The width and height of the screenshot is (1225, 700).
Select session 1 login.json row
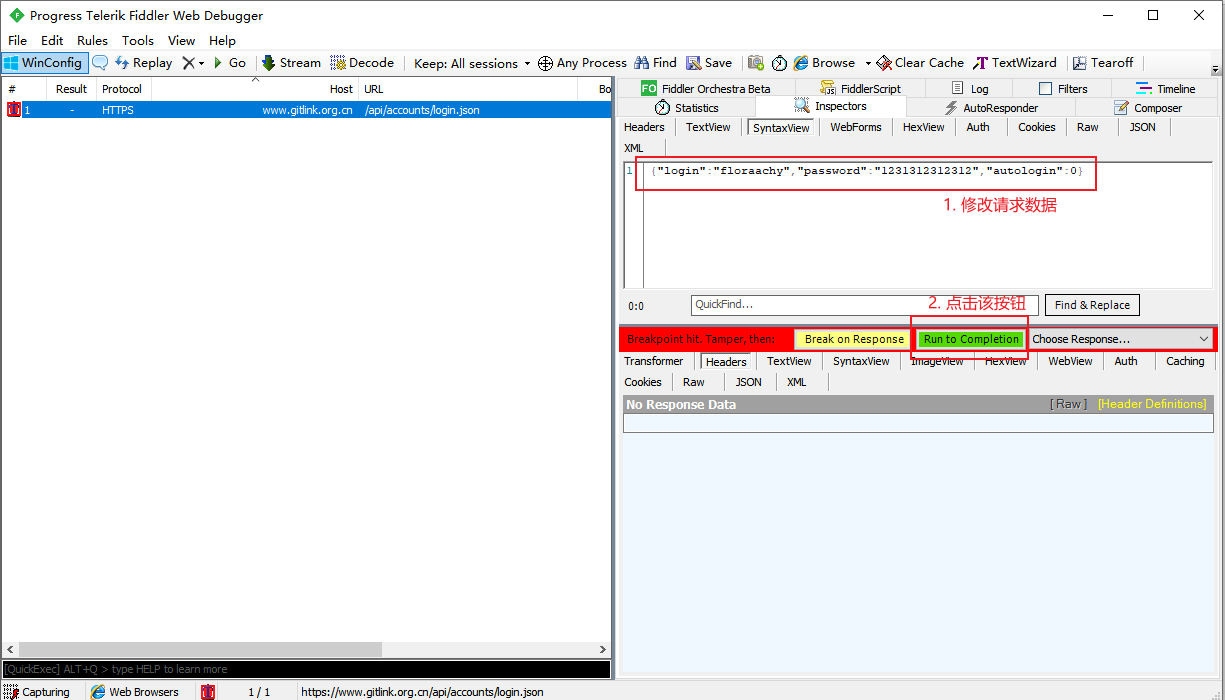click(x=306, y=110)
